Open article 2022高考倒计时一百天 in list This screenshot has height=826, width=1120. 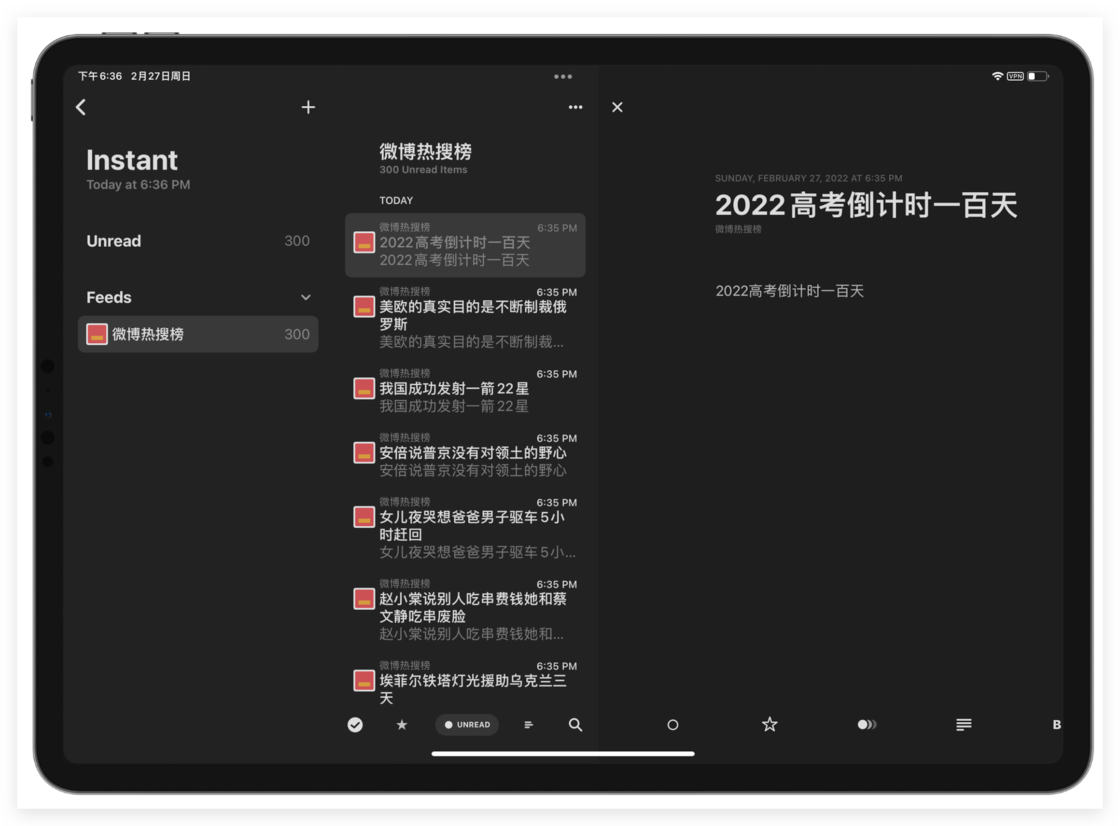pos(465,244)
